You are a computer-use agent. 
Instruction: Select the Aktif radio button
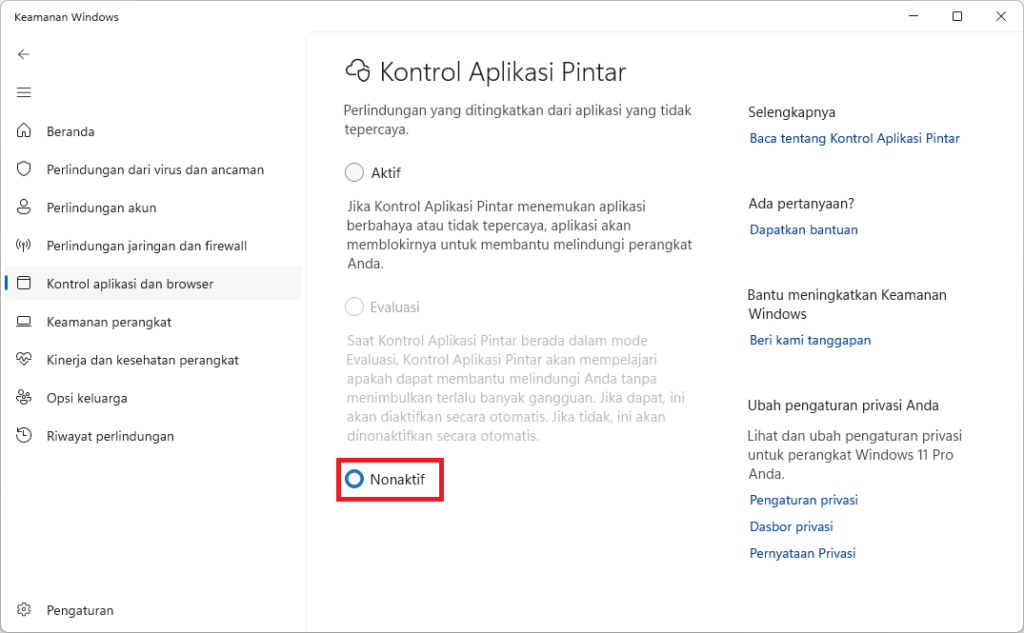(354, 172)
